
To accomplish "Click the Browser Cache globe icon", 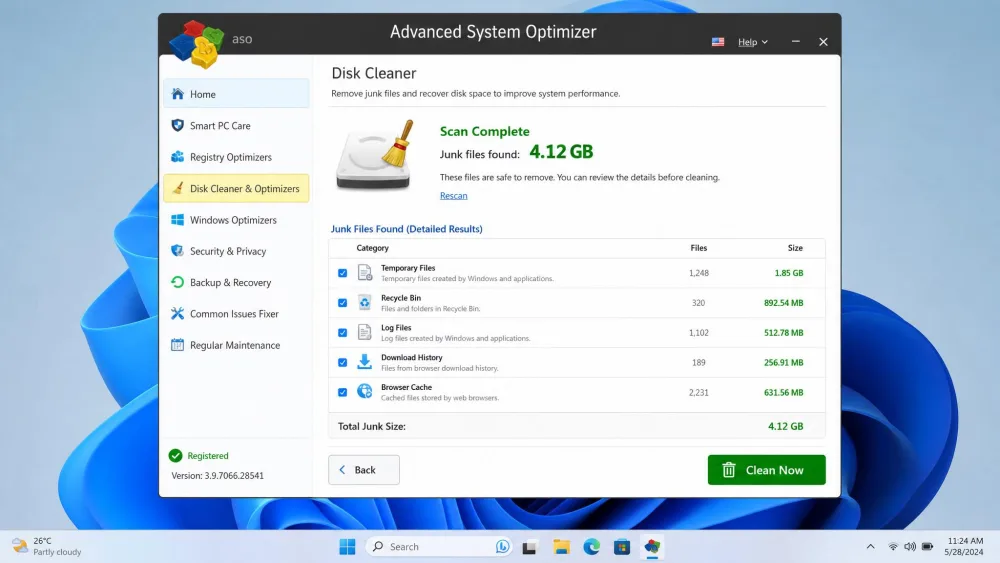I will point(365,391).
